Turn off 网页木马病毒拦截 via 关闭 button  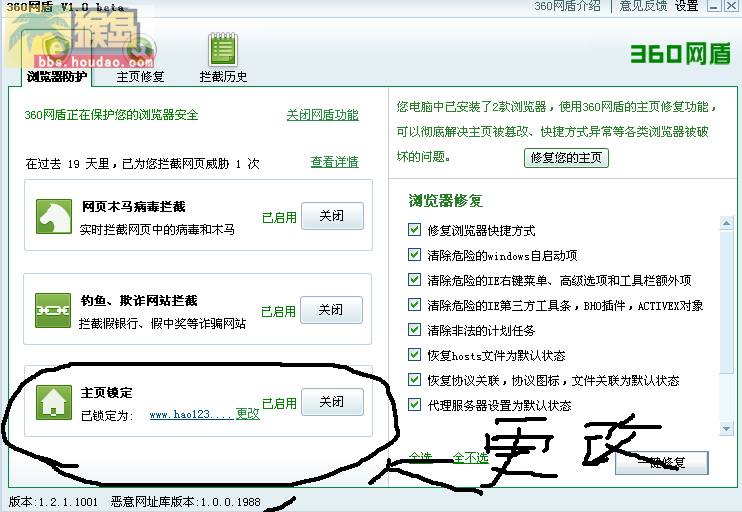(332, 216)
